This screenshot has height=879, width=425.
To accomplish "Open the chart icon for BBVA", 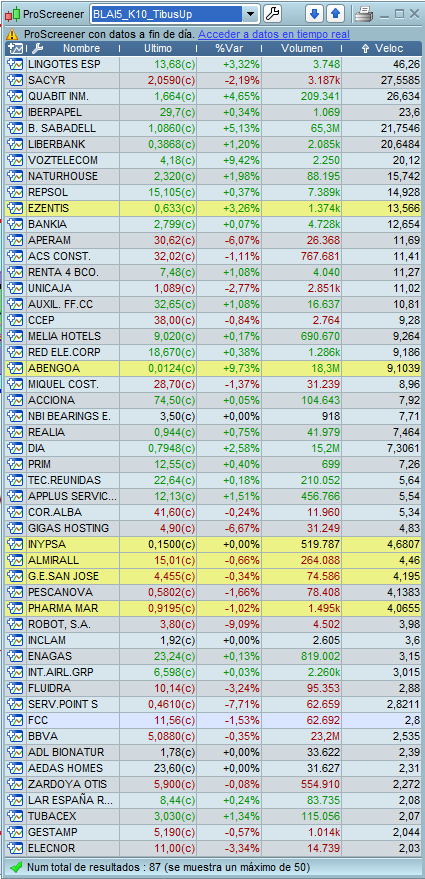I will [13, 736].
